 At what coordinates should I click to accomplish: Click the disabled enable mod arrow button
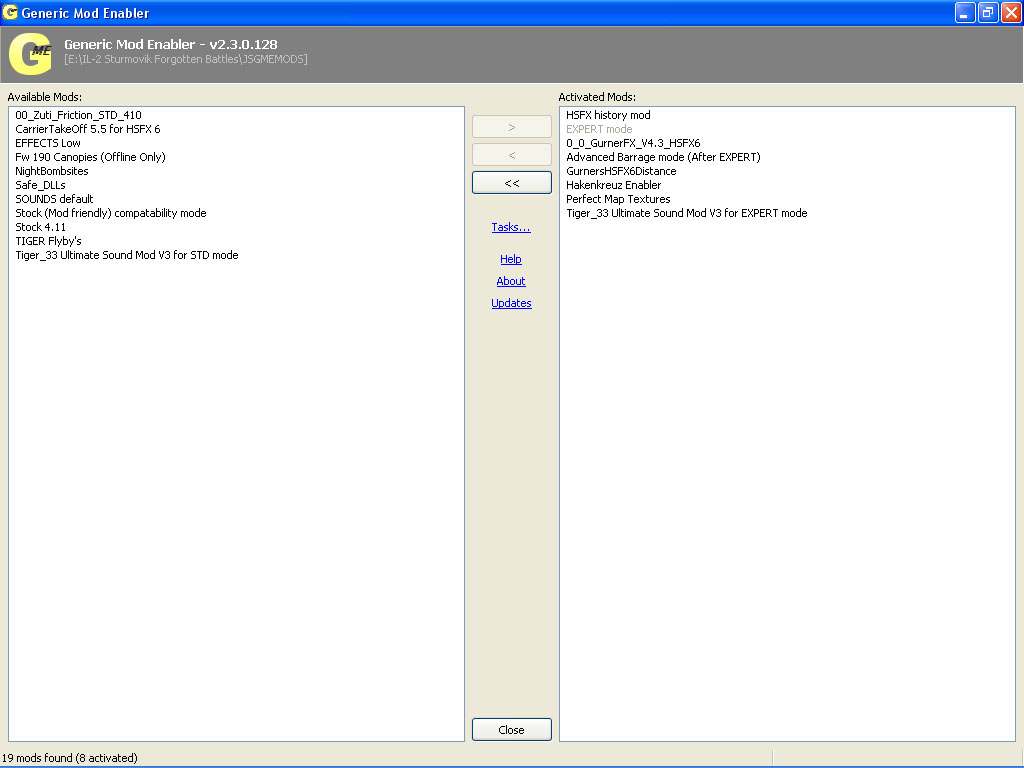pos(511,127)
